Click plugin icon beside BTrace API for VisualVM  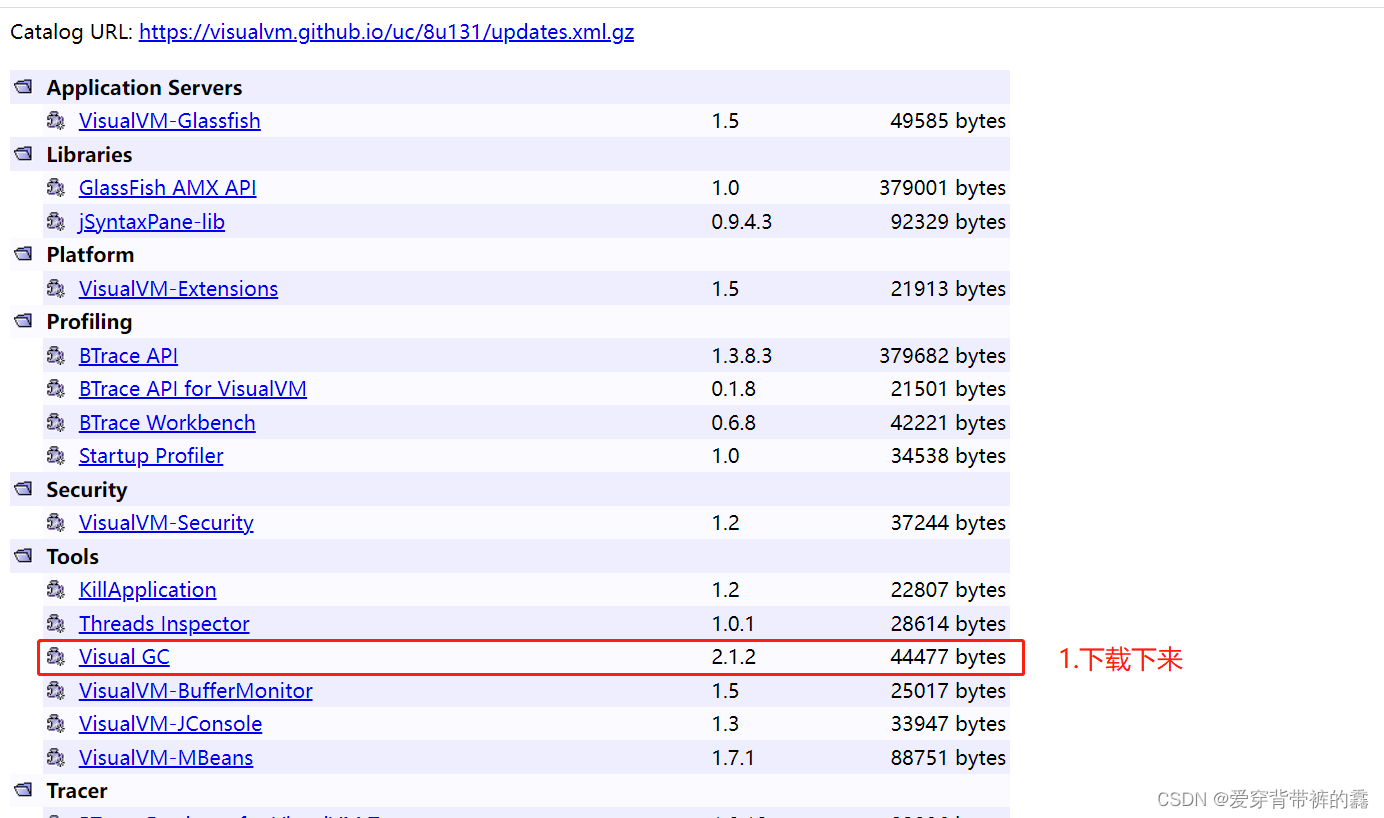tap(56, 389)
